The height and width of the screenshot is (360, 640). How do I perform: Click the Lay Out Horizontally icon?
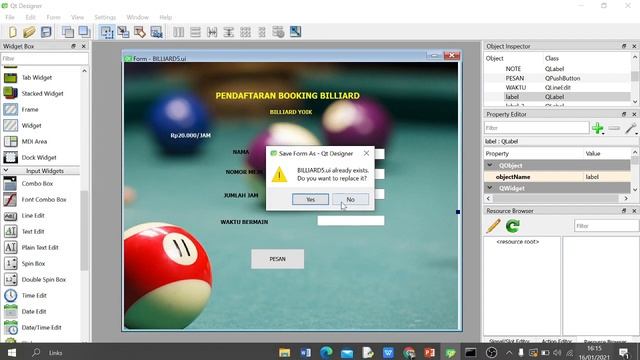click(178, 32)
